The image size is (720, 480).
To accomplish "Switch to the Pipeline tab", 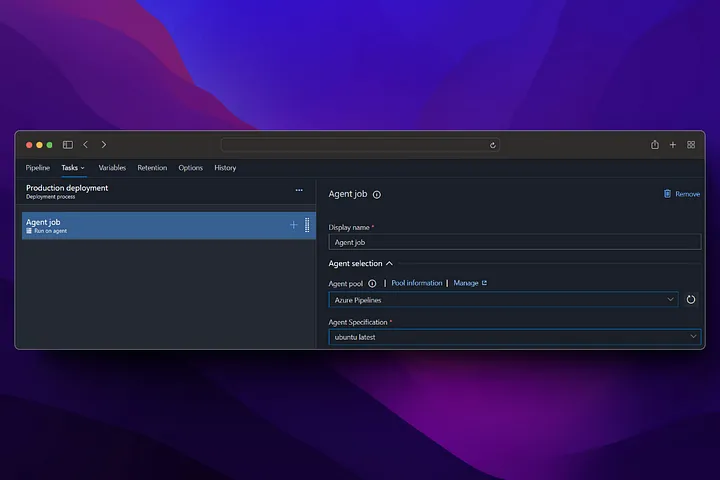I will [x=38, y=168].
